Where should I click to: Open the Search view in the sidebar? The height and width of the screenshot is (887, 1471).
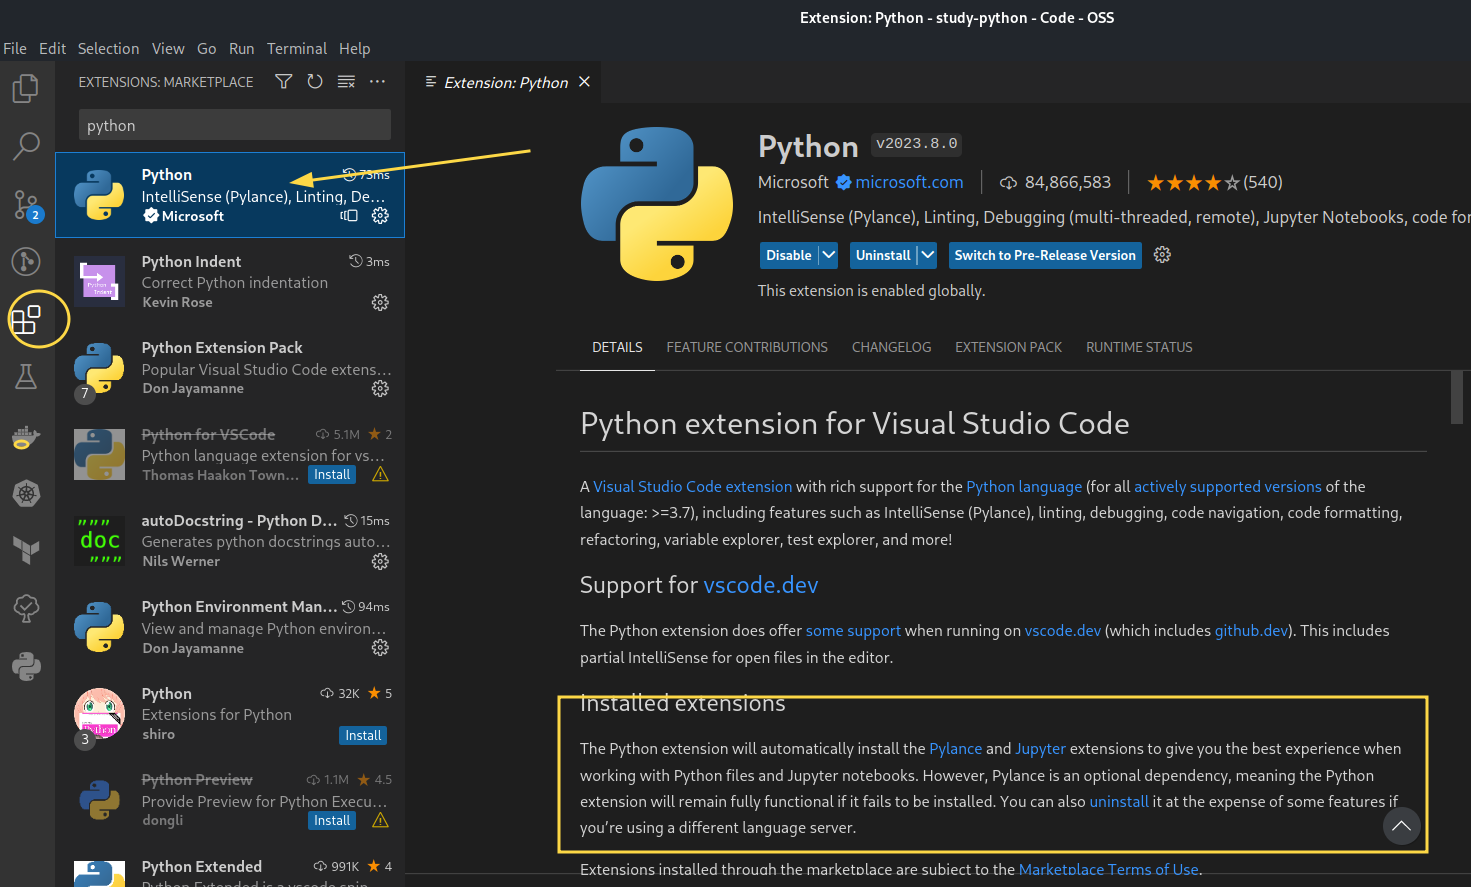point(27,146)
